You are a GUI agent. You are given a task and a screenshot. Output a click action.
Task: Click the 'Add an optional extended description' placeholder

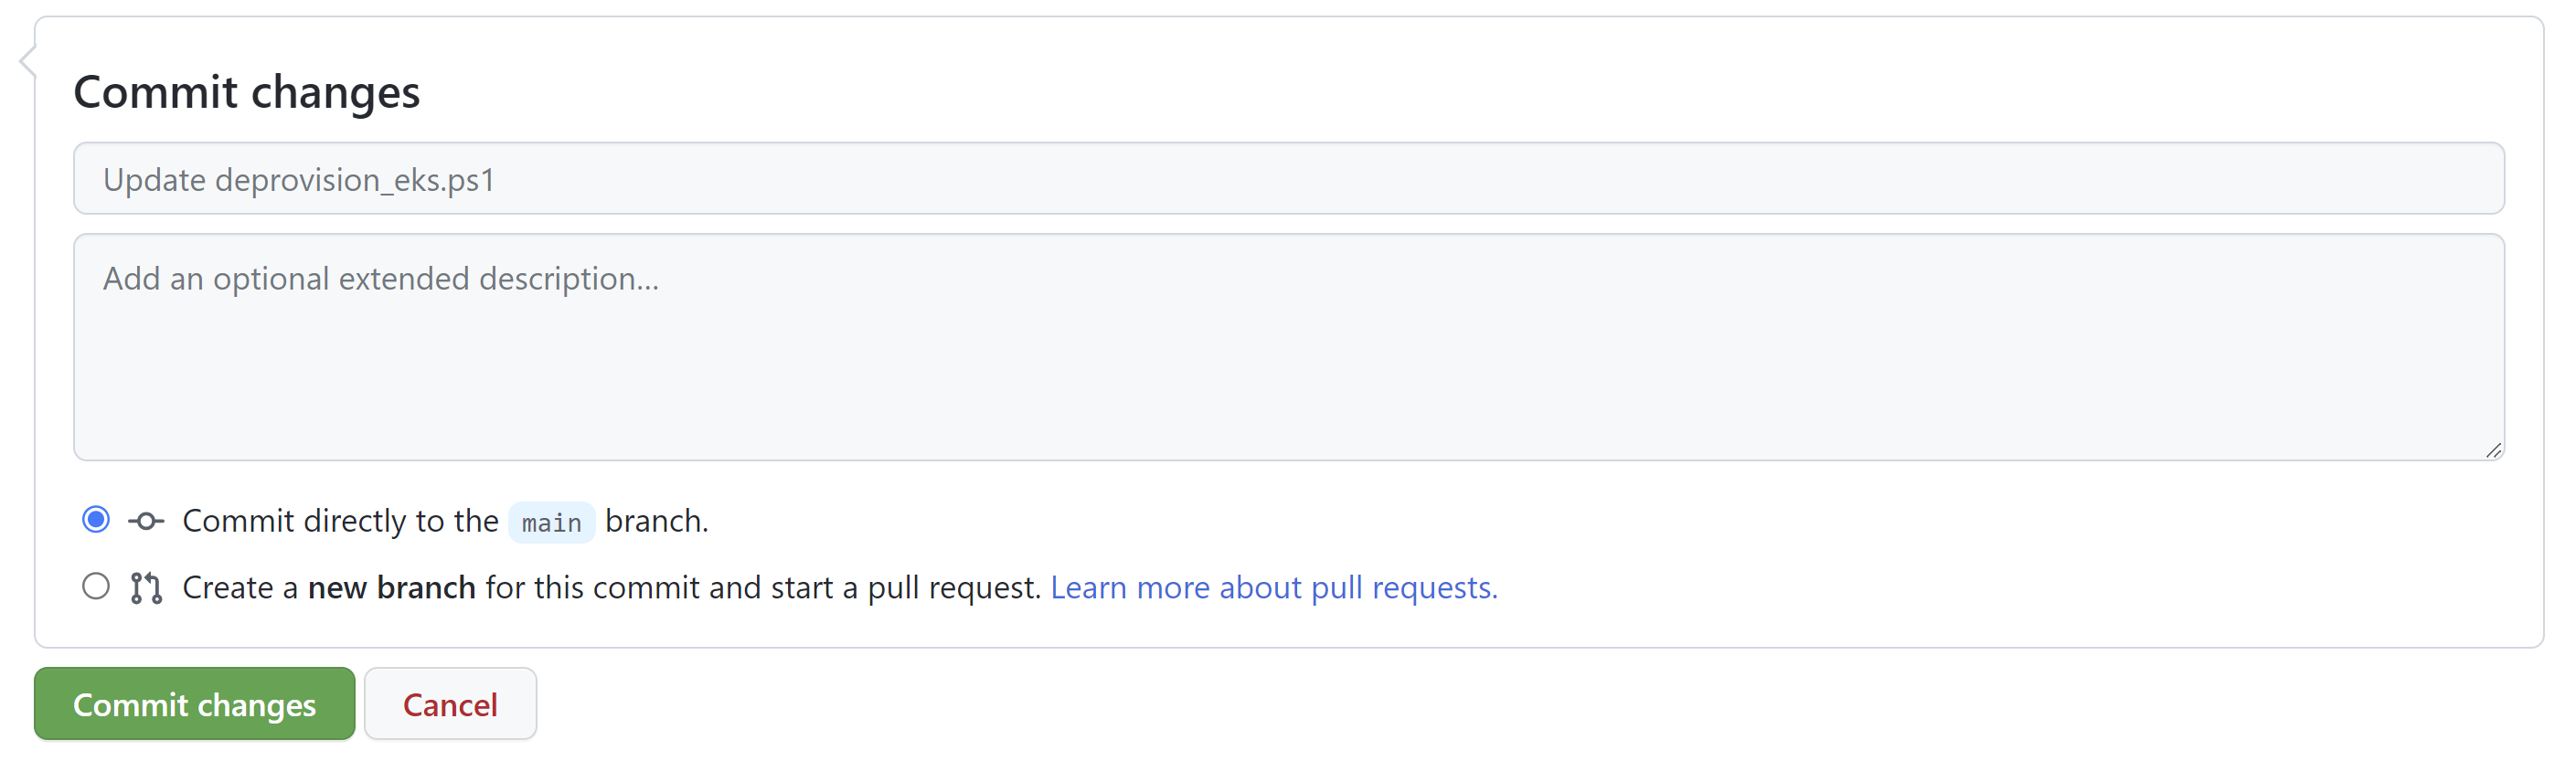(x=381, y=278)
